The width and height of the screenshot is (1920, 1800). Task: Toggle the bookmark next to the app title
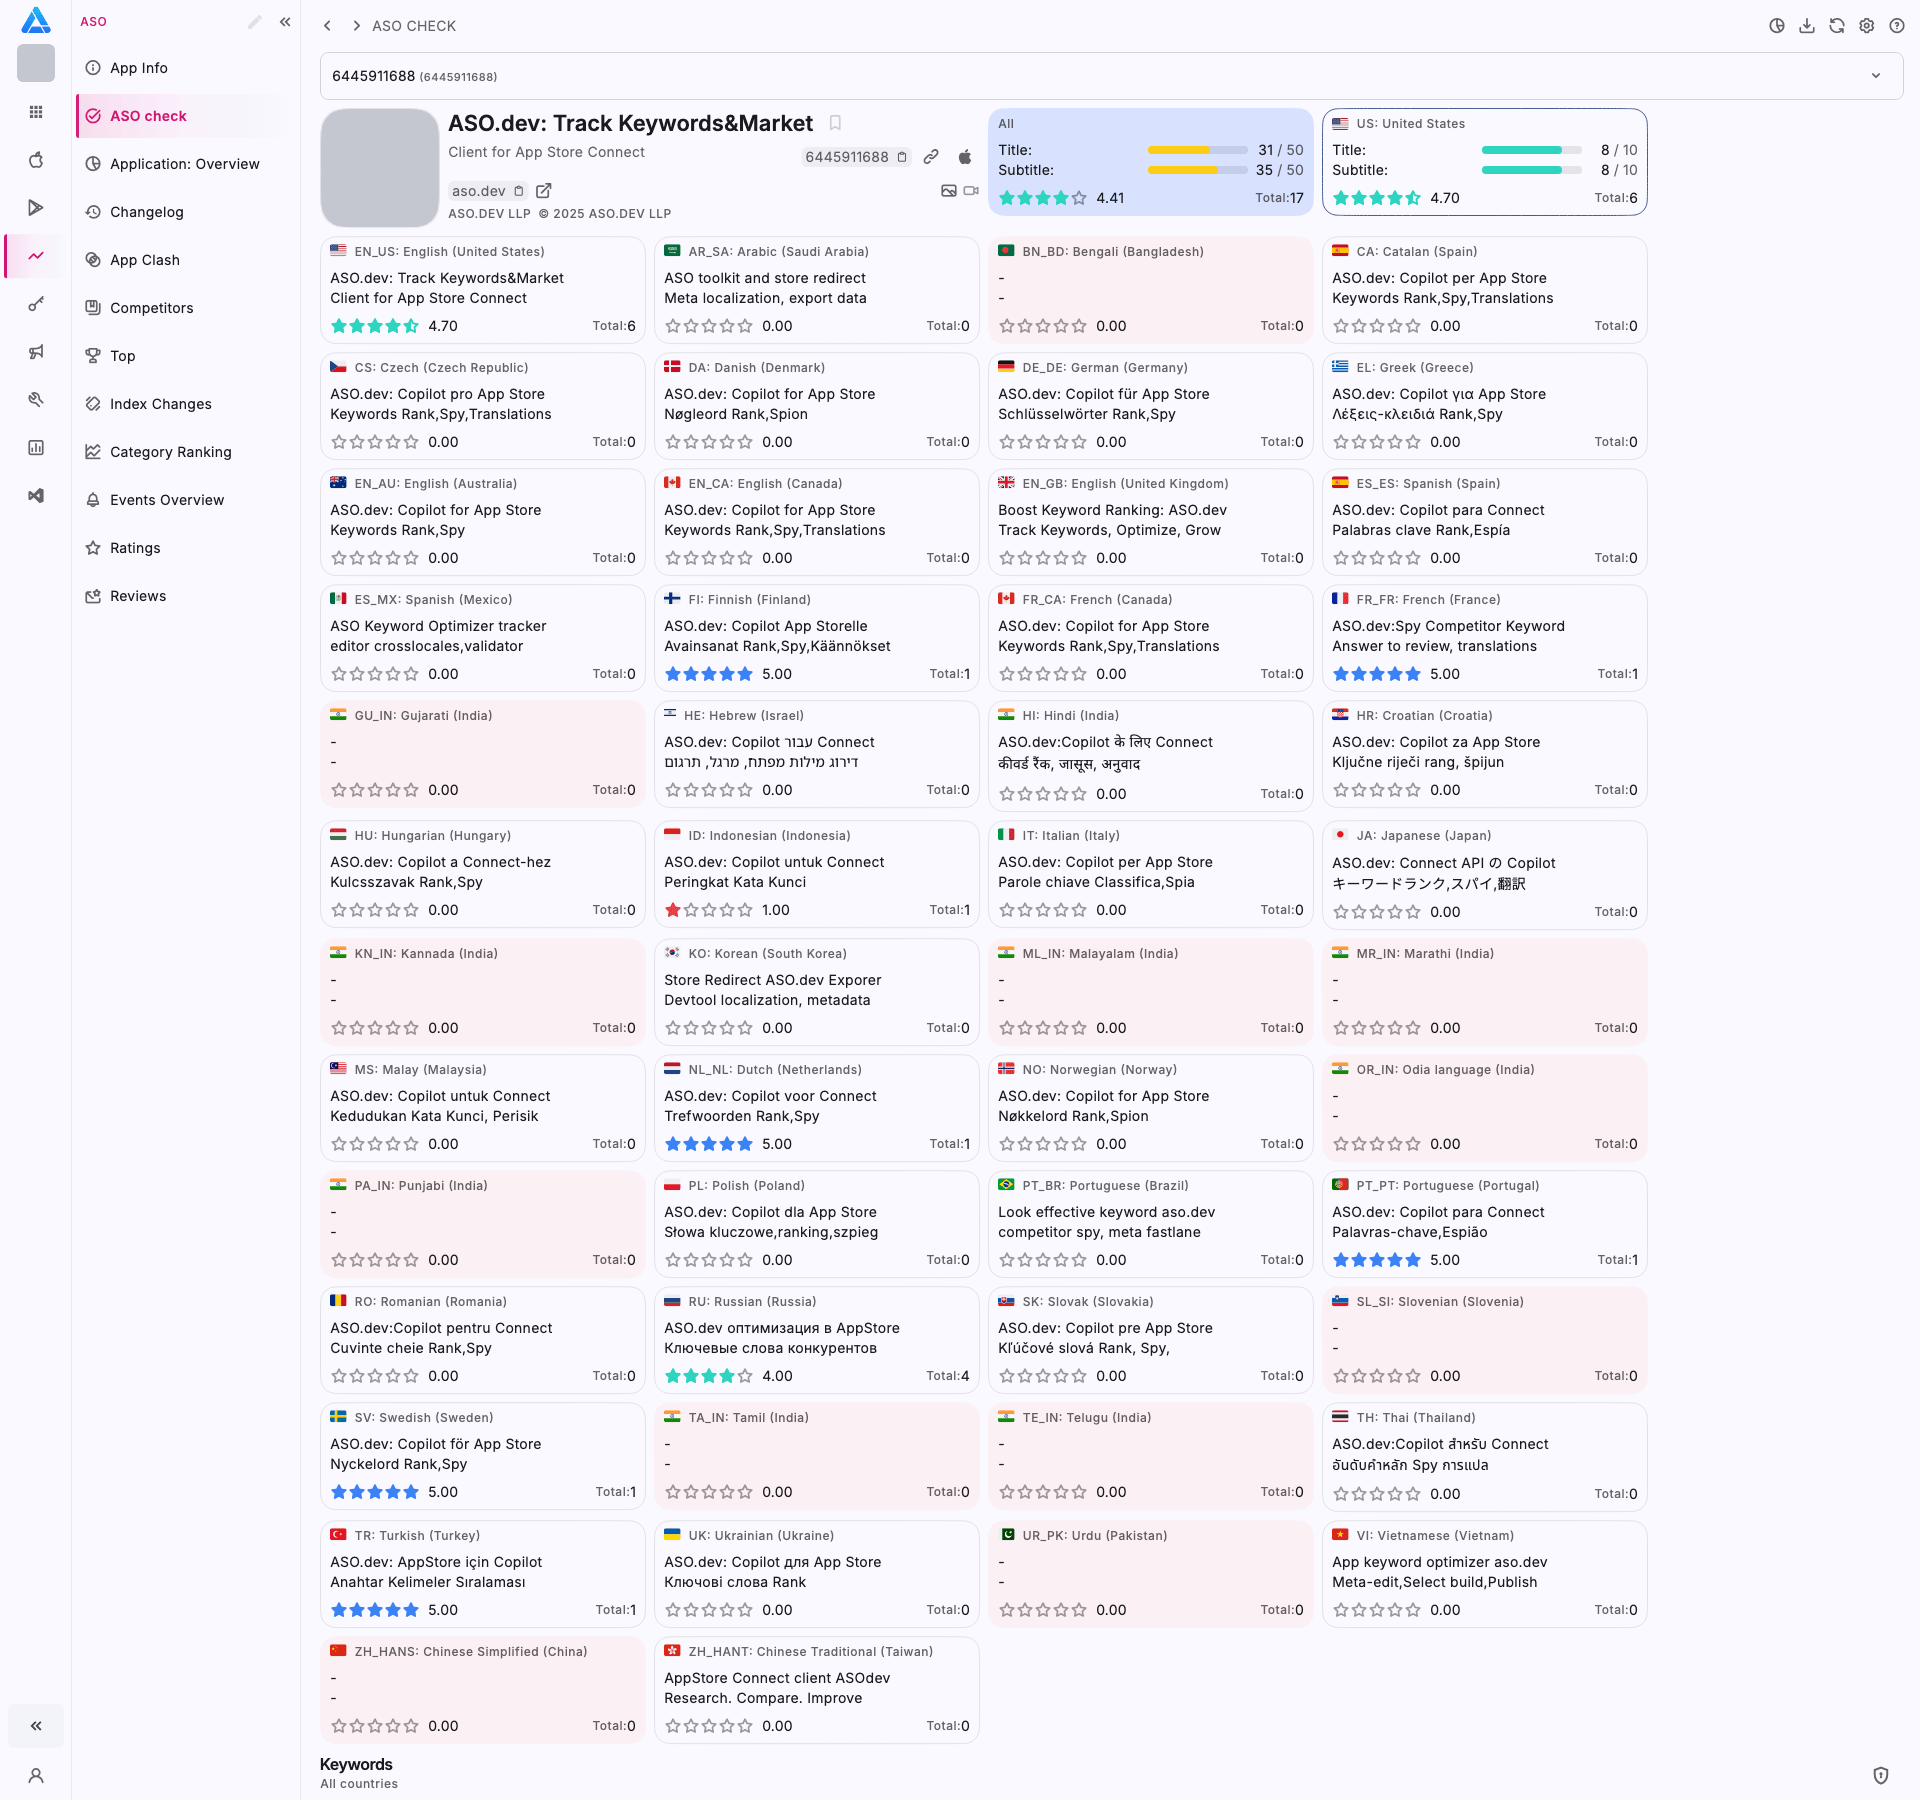coord(835,123)
